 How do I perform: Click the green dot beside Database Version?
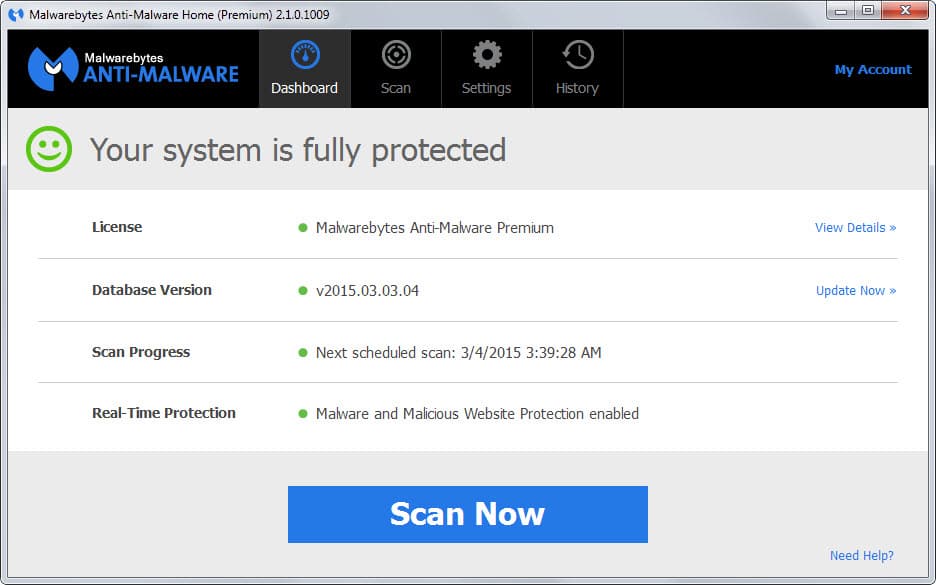pyautogui.click(x=303, y=291)
